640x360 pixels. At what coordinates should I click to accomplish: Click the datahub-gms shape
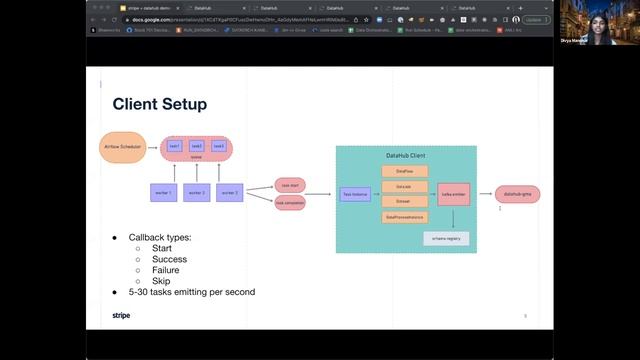[518, 194]
